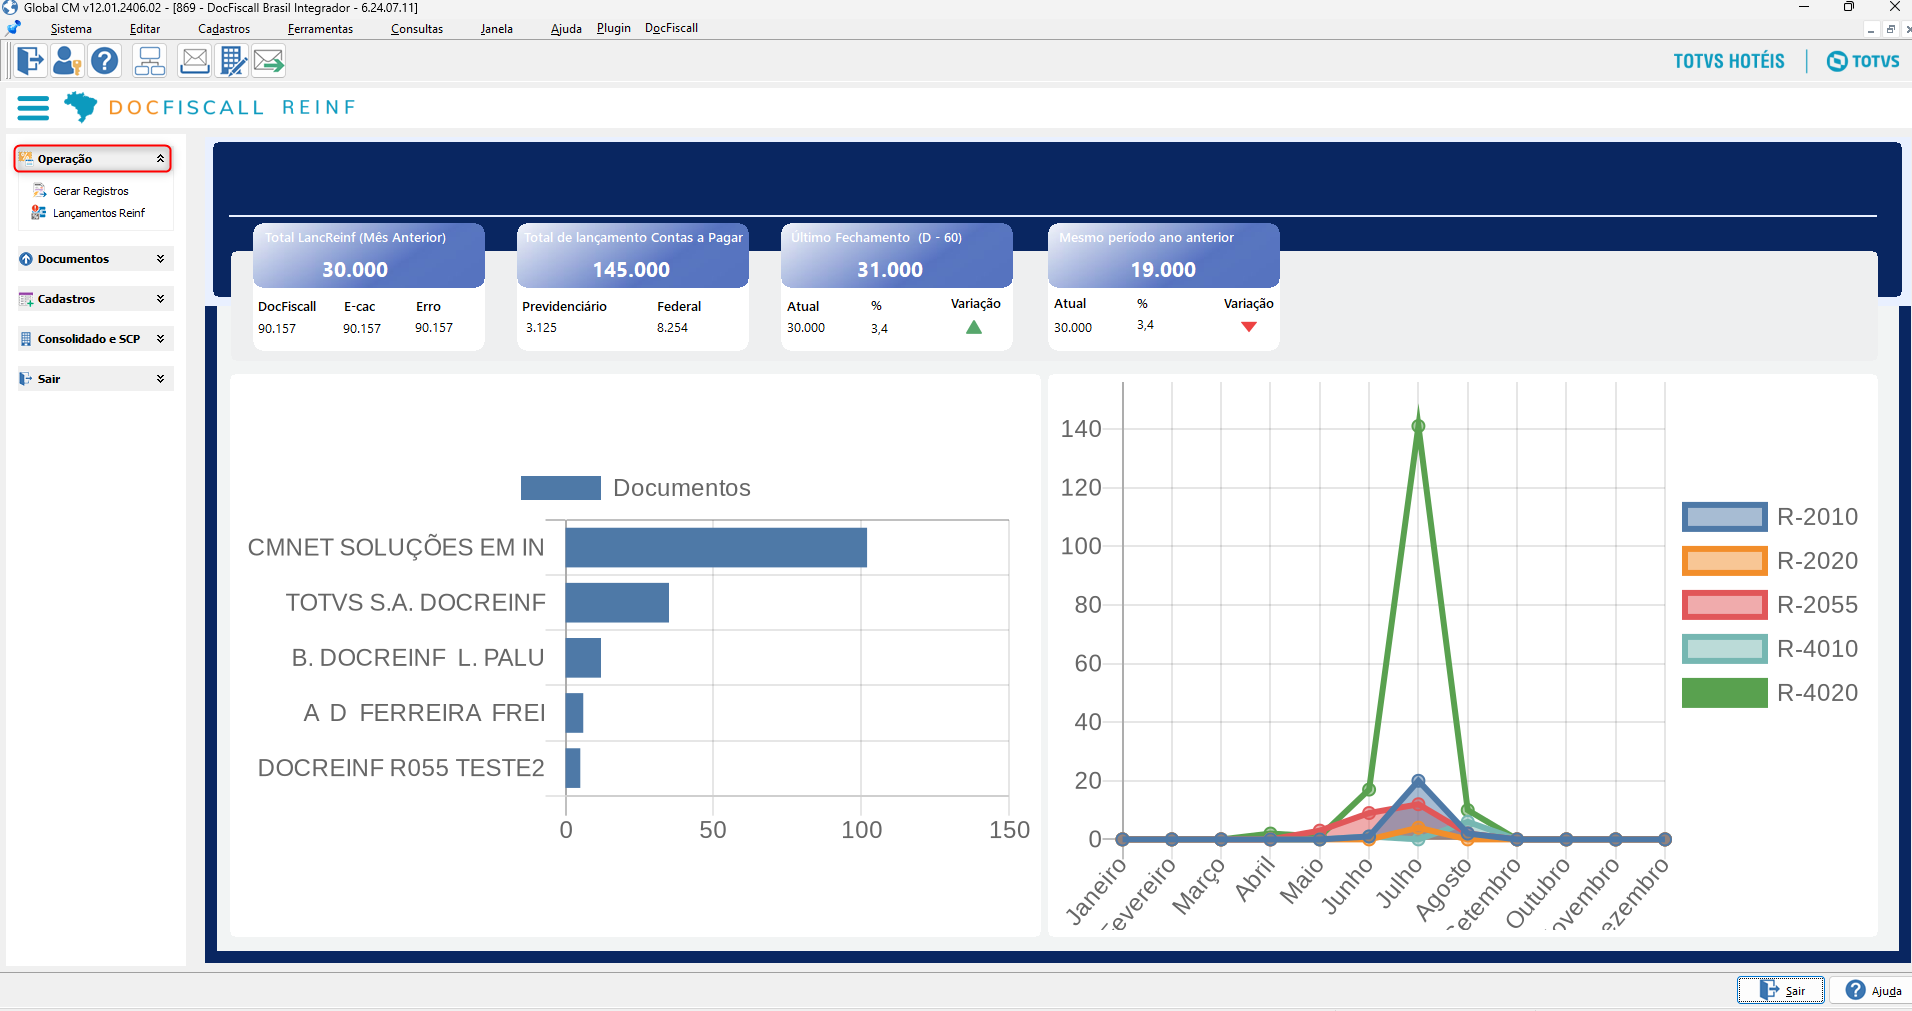Select Gerar Registros in the sidebar
The image size is (1912, 1011).
coord(90,191)
